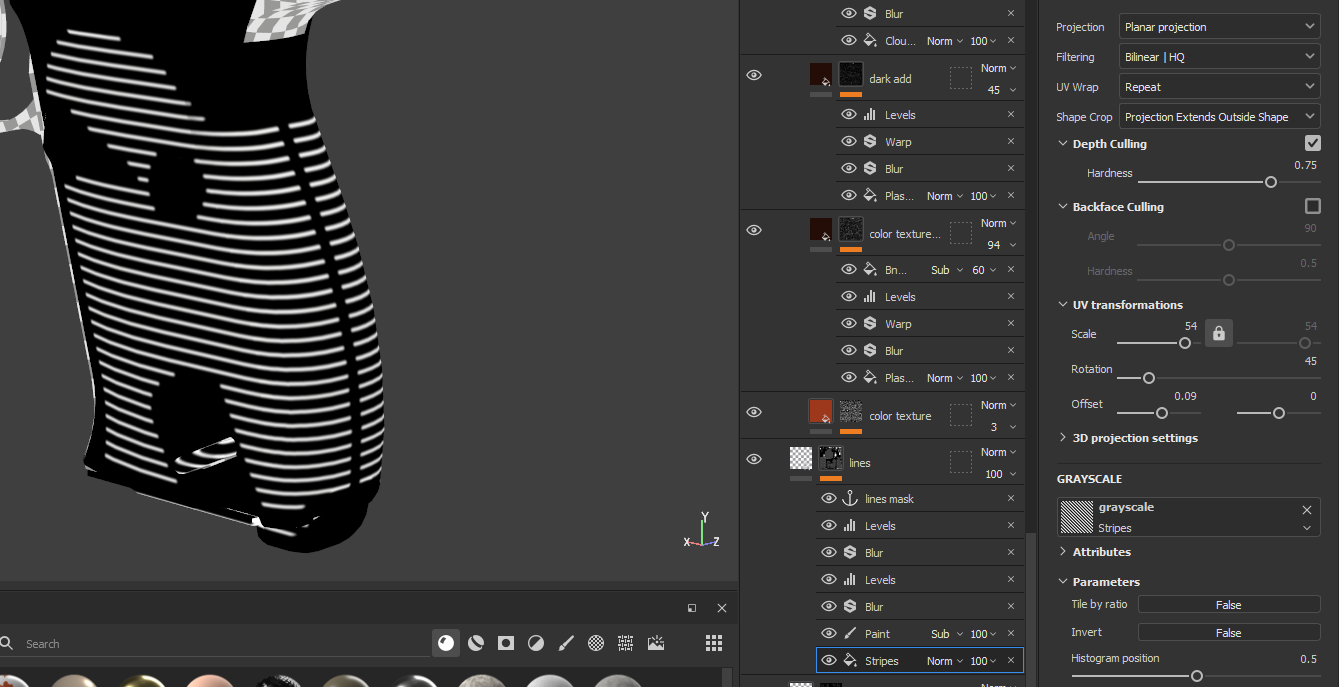The image size is (1339, 687).
Task: Select the half-shaded circle filter icon
Action: 535,643
